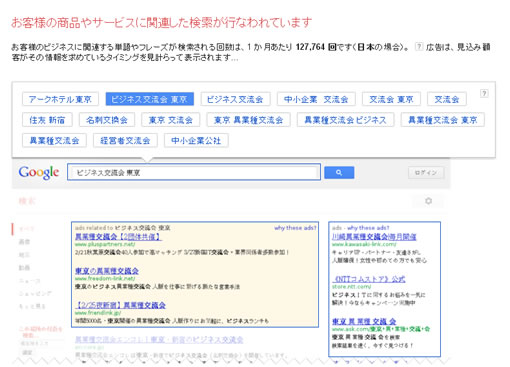Click the help question mark beside keyword box
This screenshot has height=367, width=510.
click(484, 93)
